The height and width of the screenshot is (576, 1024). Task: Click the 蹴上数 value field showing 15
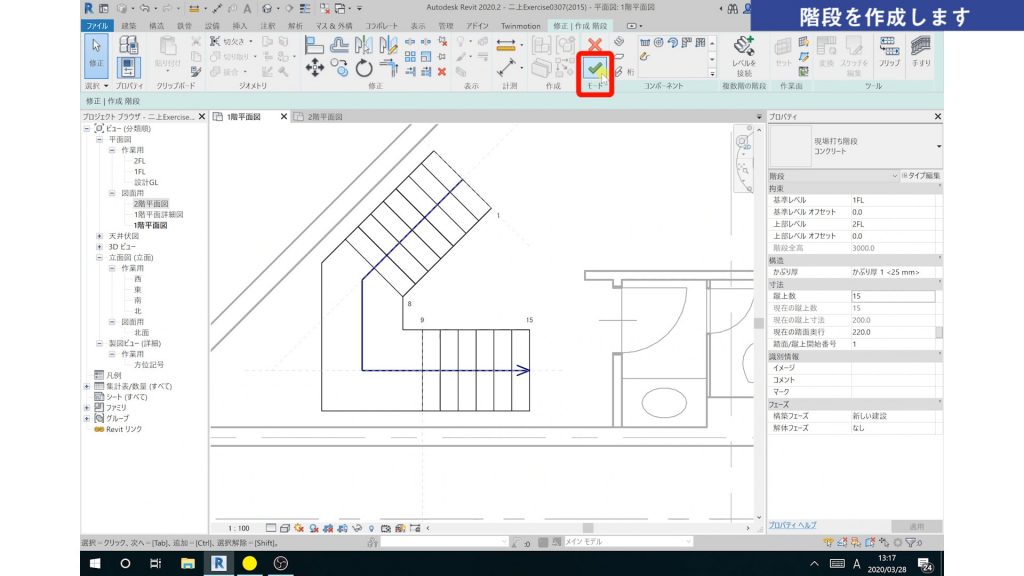tap(892, 296)
